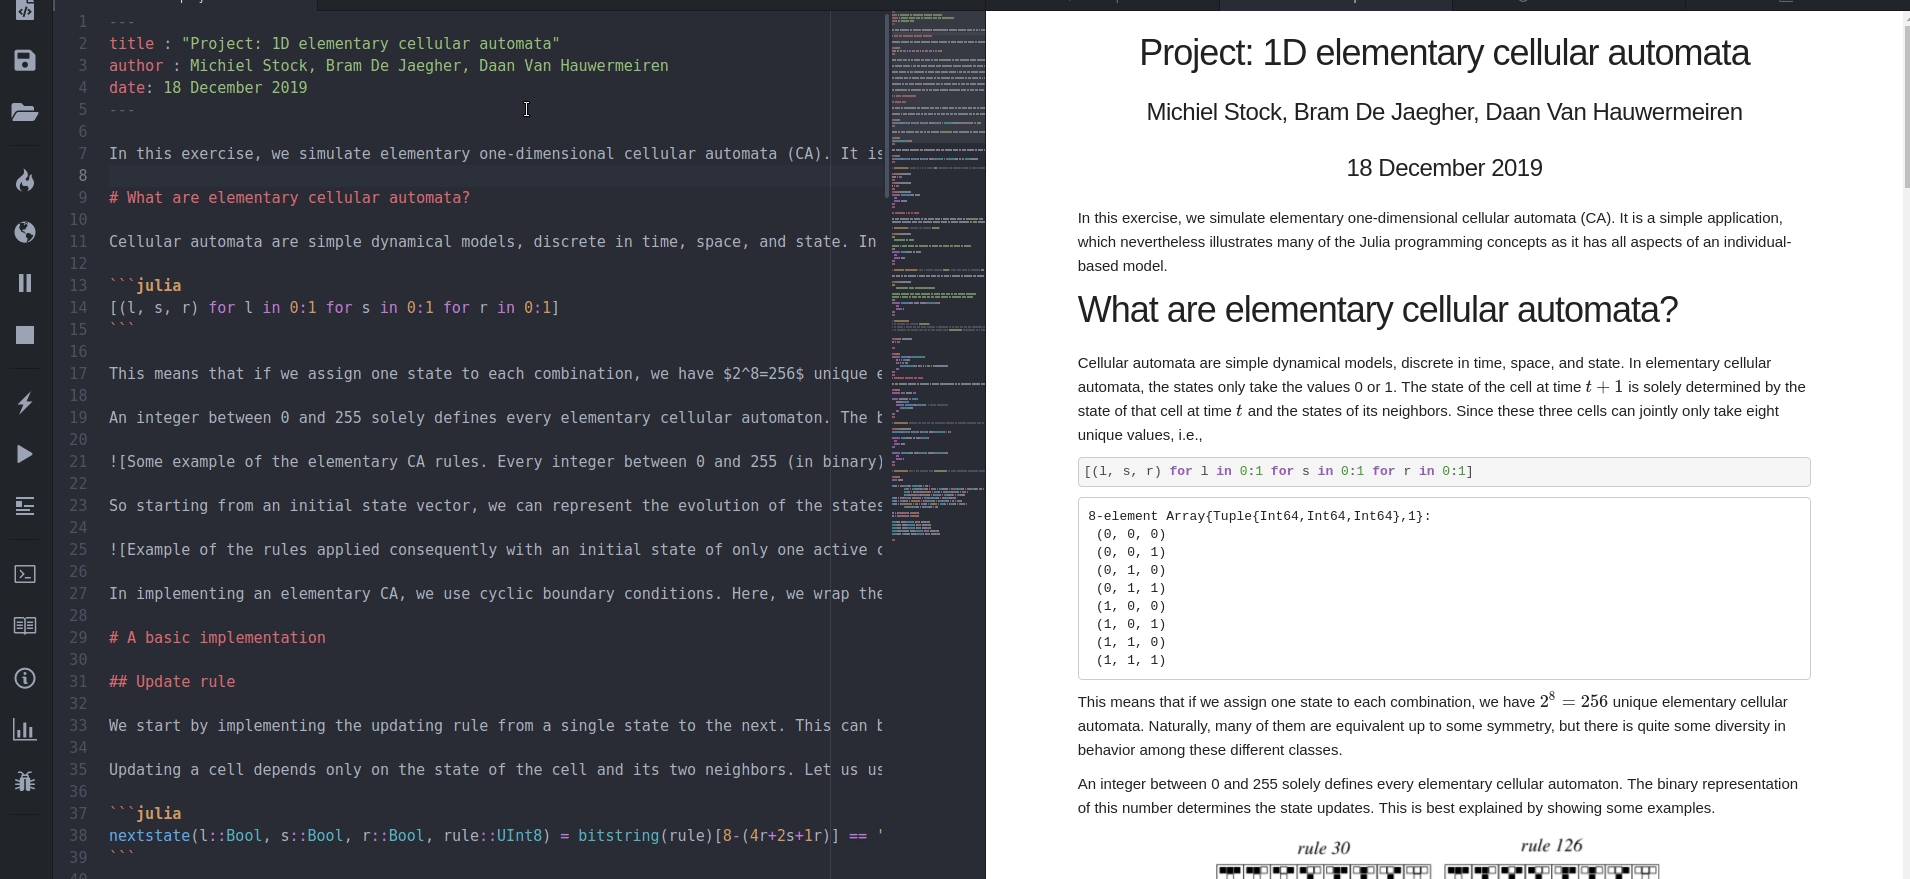Stop Julia with the square stop icon

click(25, 335)
